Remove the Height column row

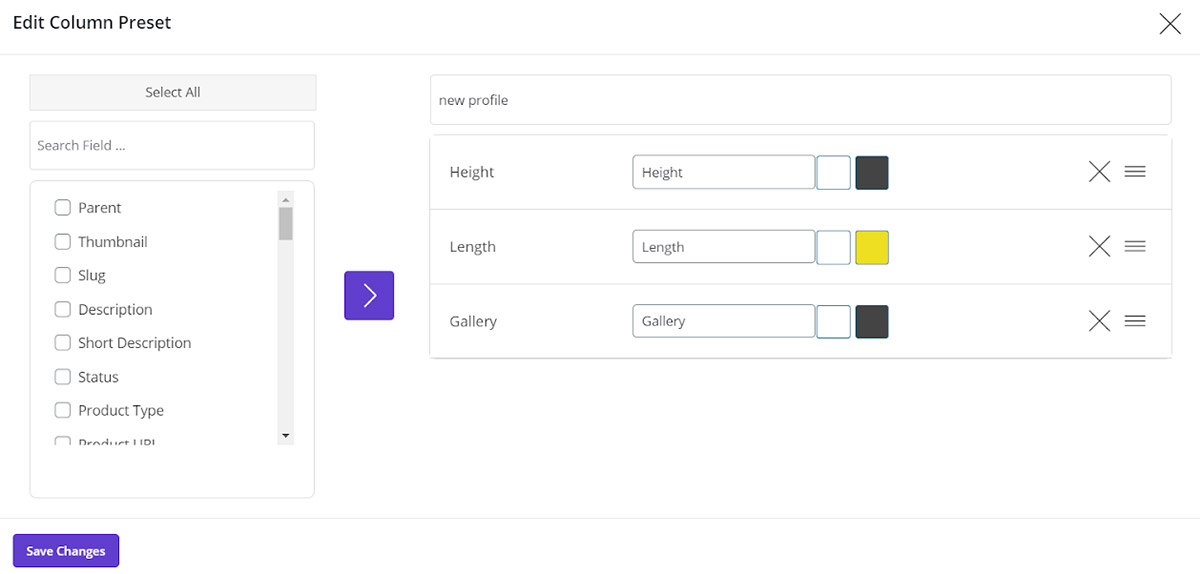pos(1099,172)
